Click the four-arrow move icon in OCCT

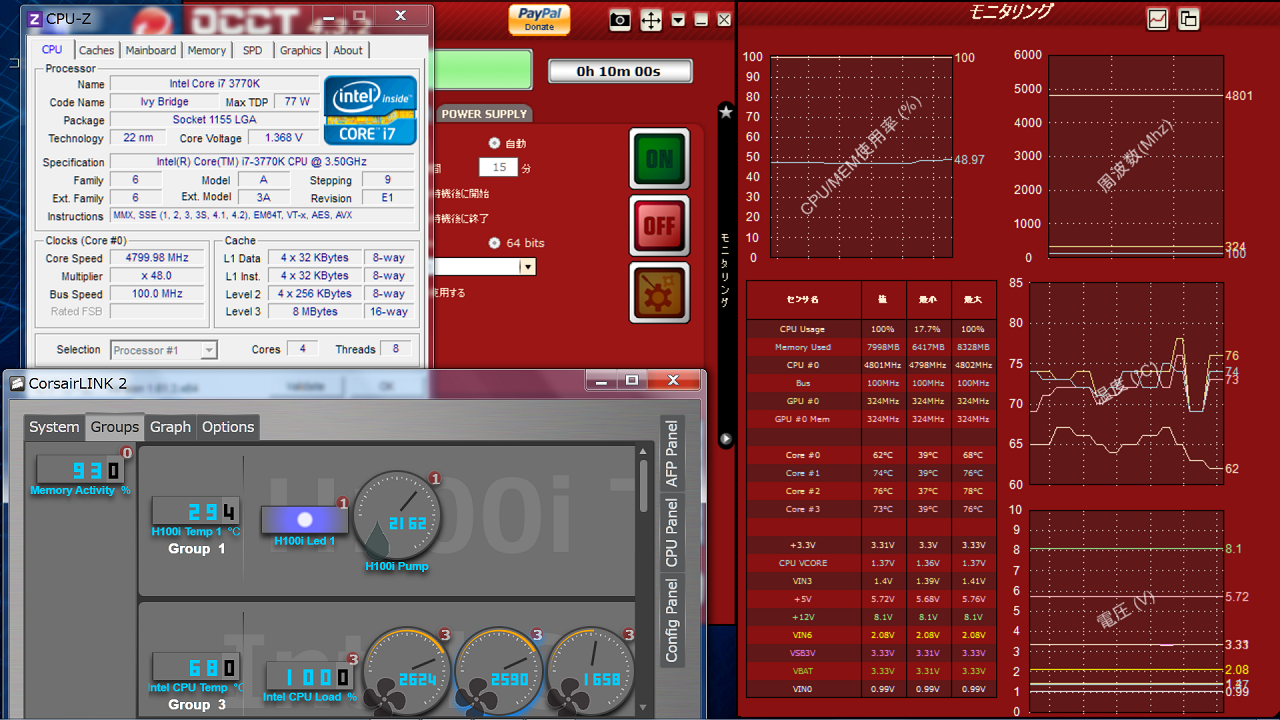(x=651, y=20)
